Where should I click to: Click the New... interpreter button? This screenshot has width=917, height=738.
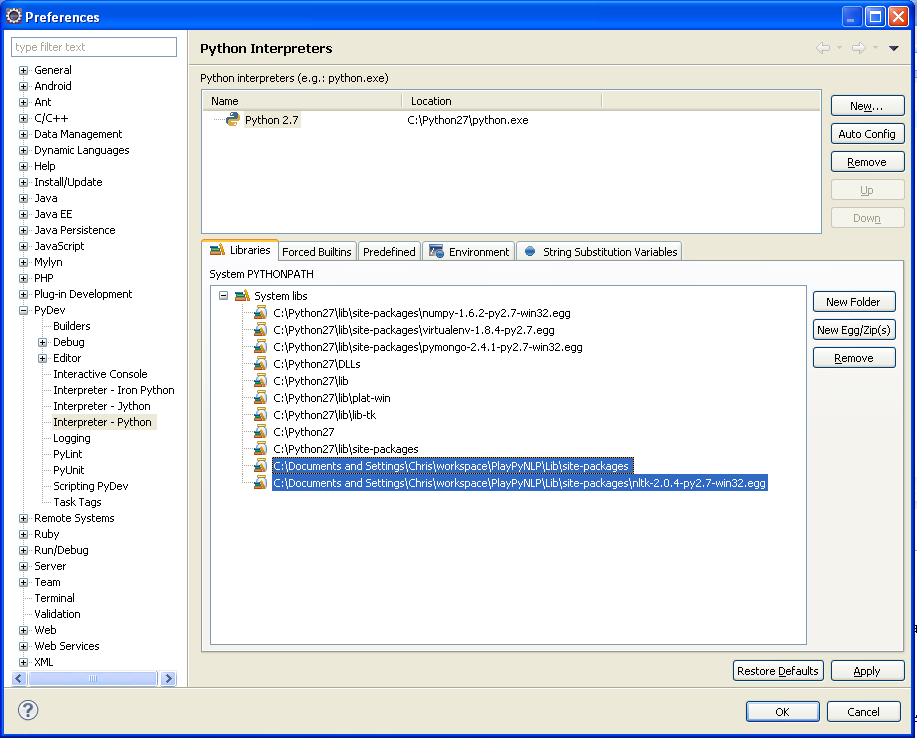867,106
